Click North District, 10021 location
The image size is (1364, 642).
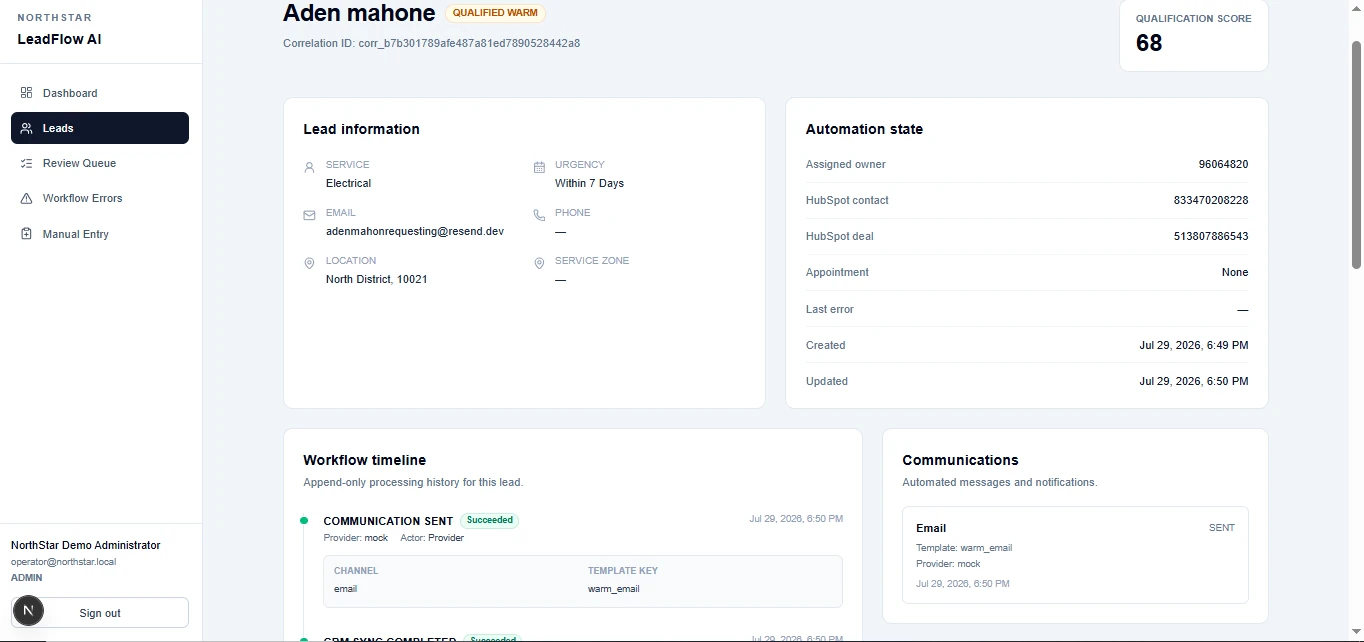coord(376,279)
